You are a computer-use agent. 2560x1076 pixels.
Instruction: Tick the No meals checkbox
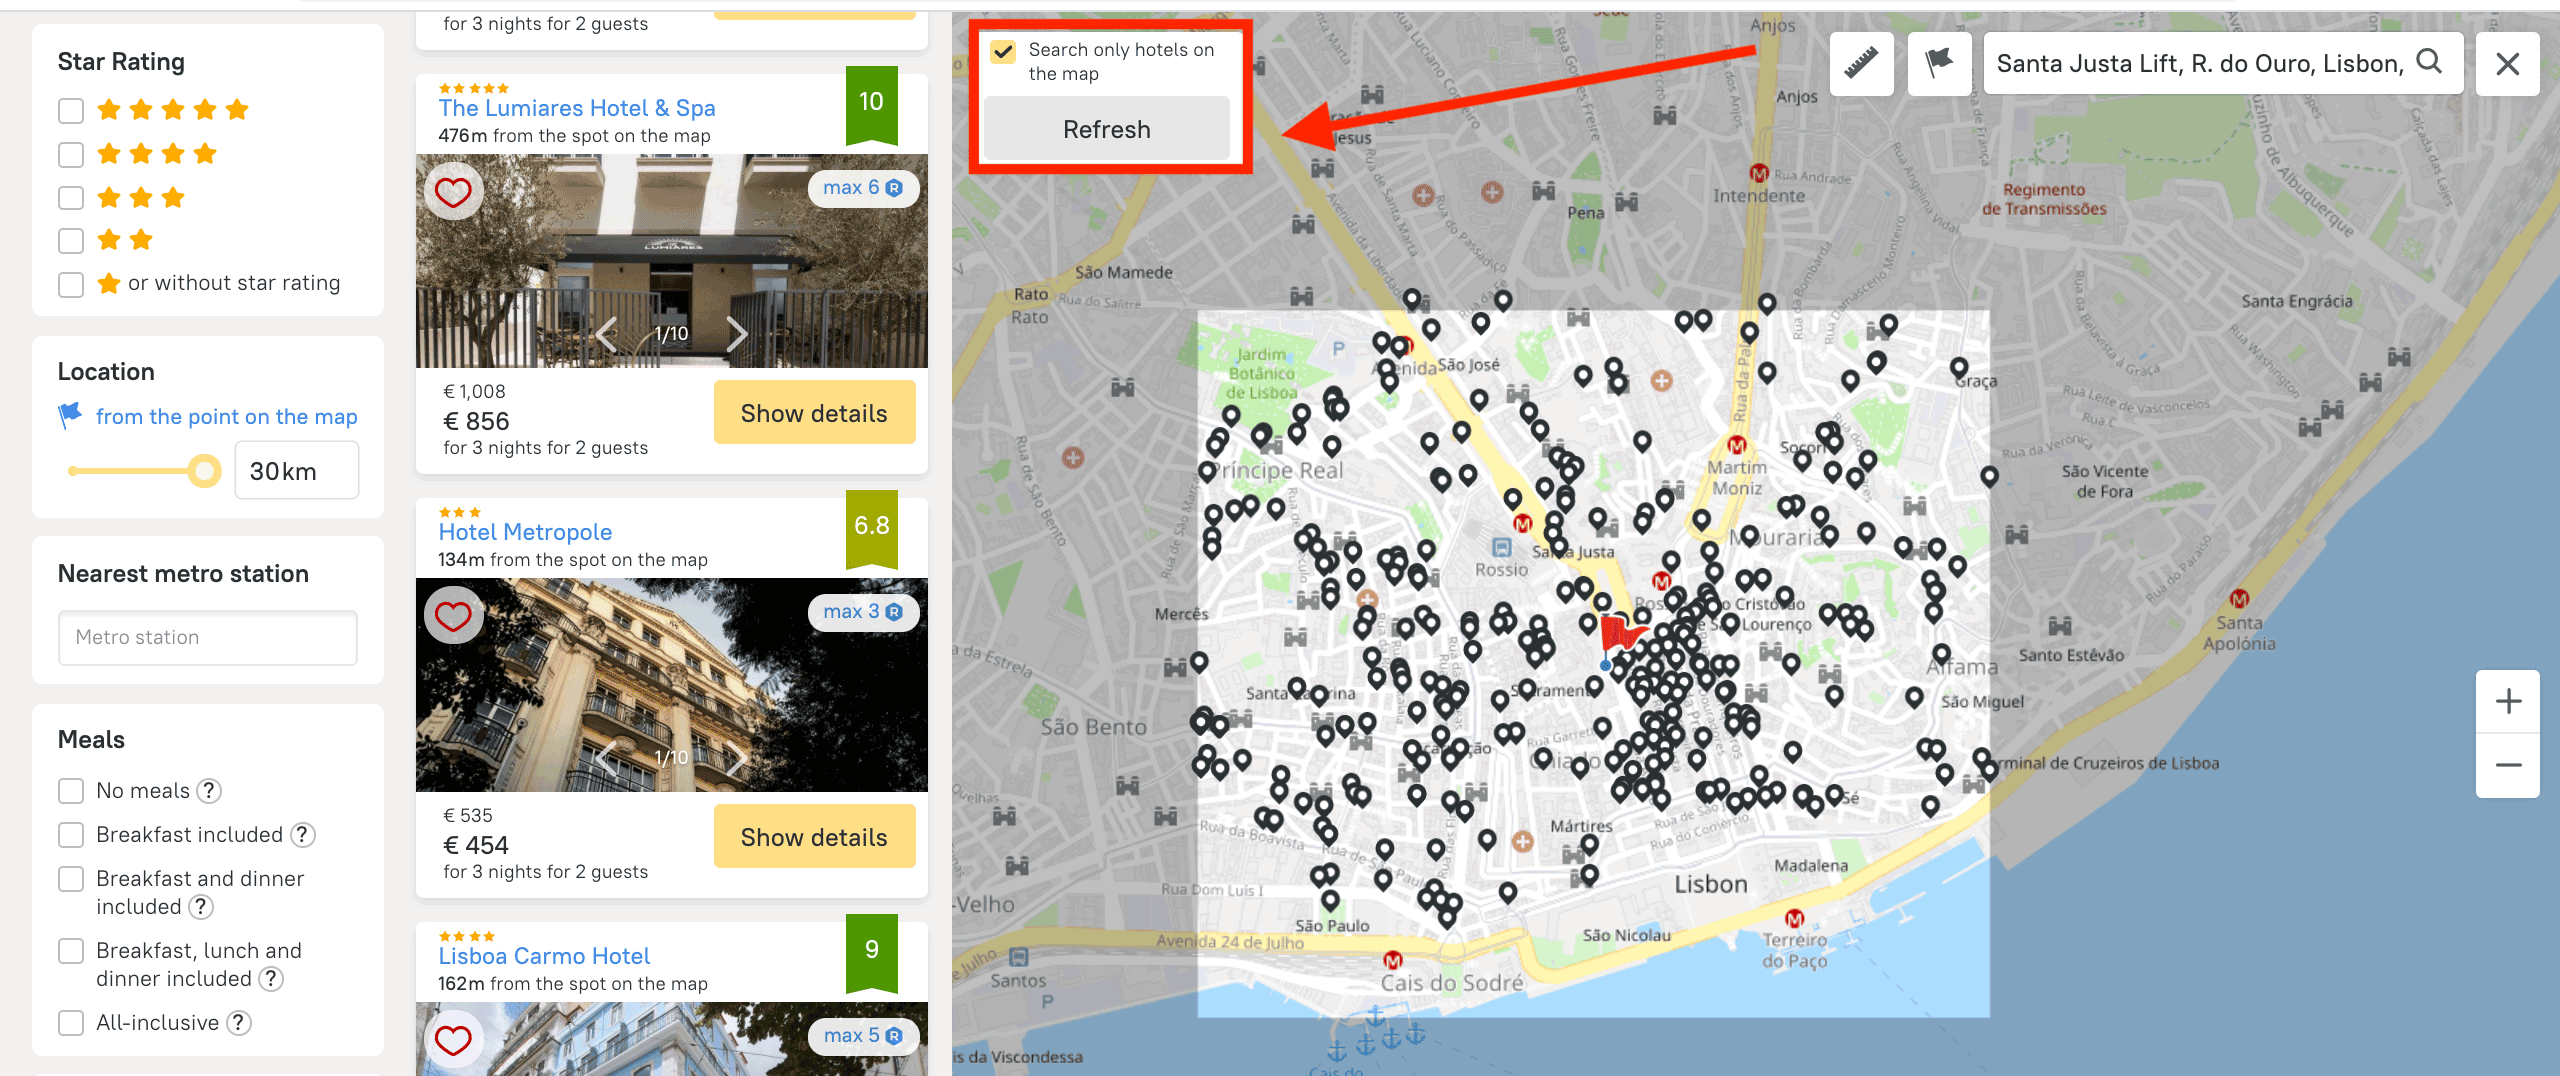[x=71, y=791]
